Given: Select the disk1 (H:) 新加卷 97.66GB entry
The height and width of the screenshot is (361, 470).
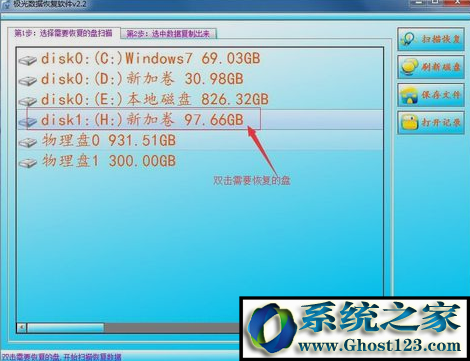Looking at the screenshot, I should [x=142, y=120].
